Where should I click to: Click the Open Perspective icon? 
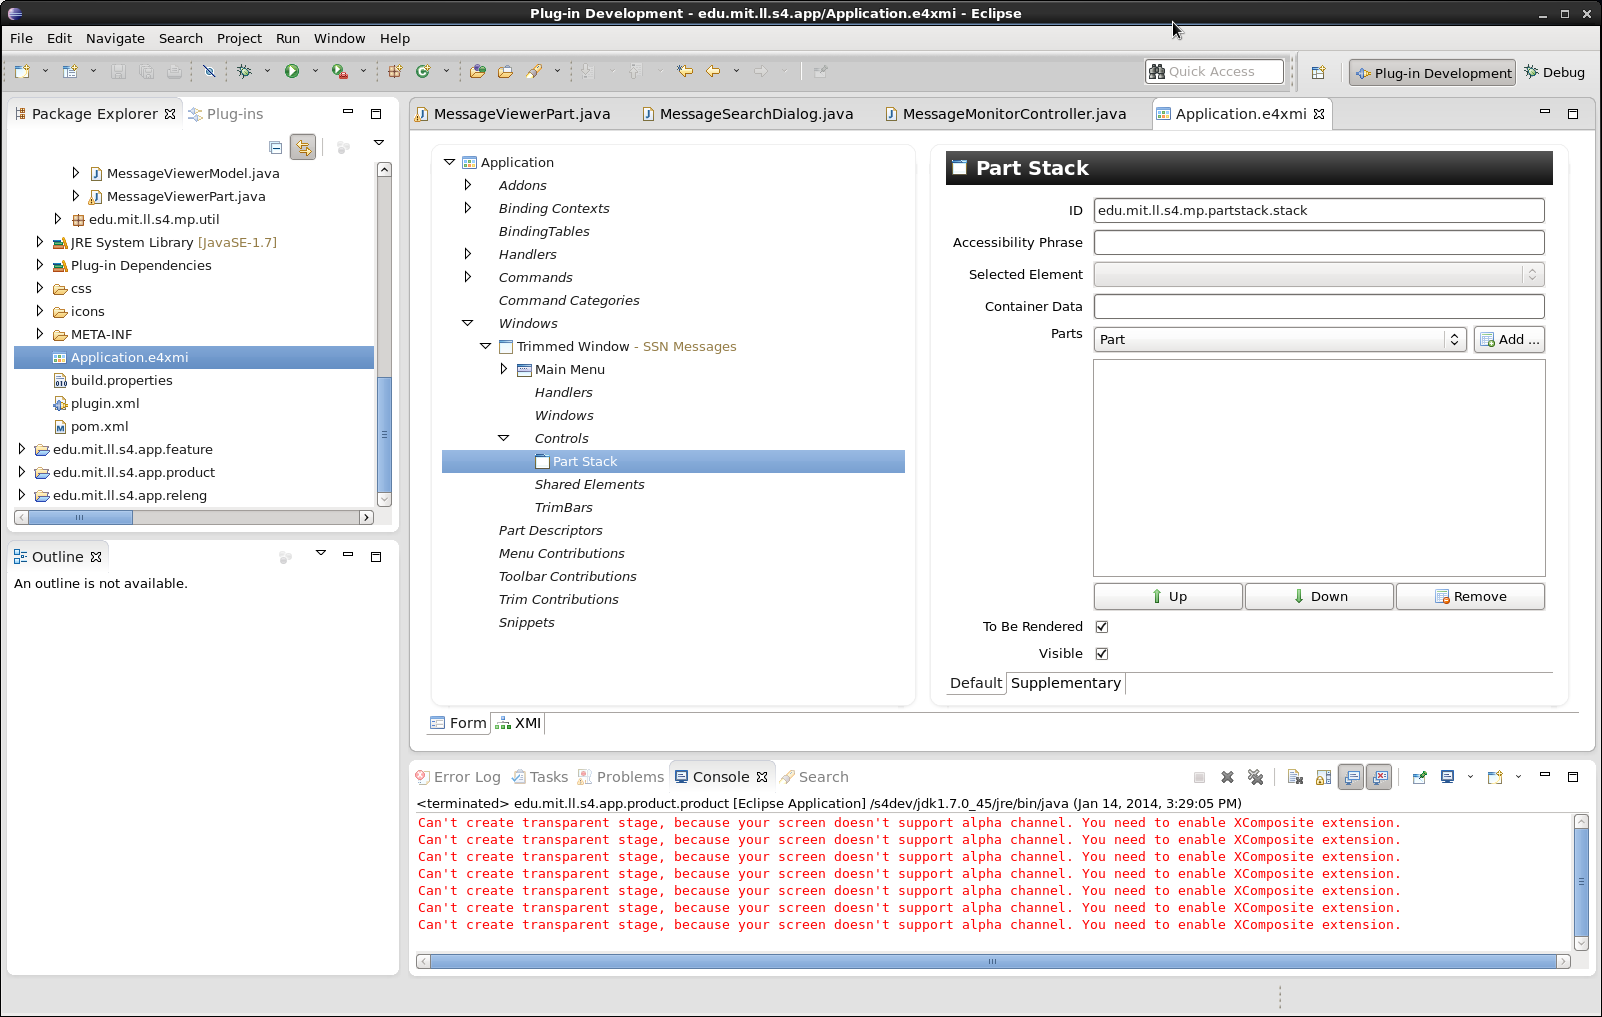tap(1319, 72)
